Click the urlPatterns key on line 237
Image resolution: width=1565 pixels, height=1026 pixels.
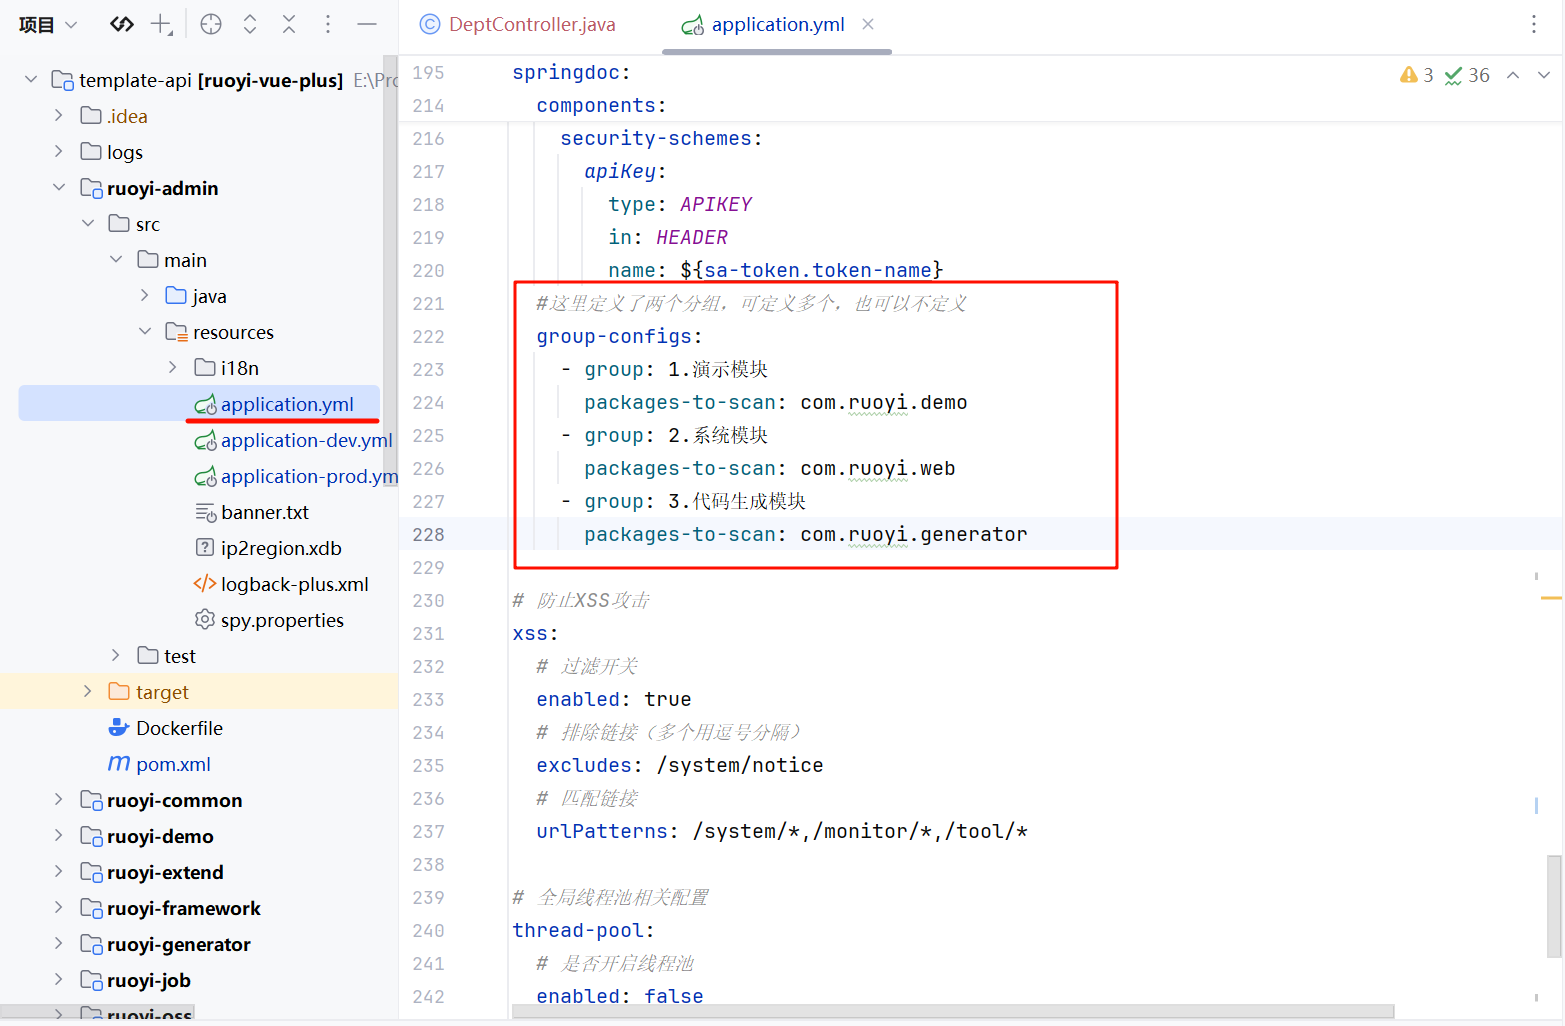click(x=602, y=831)
